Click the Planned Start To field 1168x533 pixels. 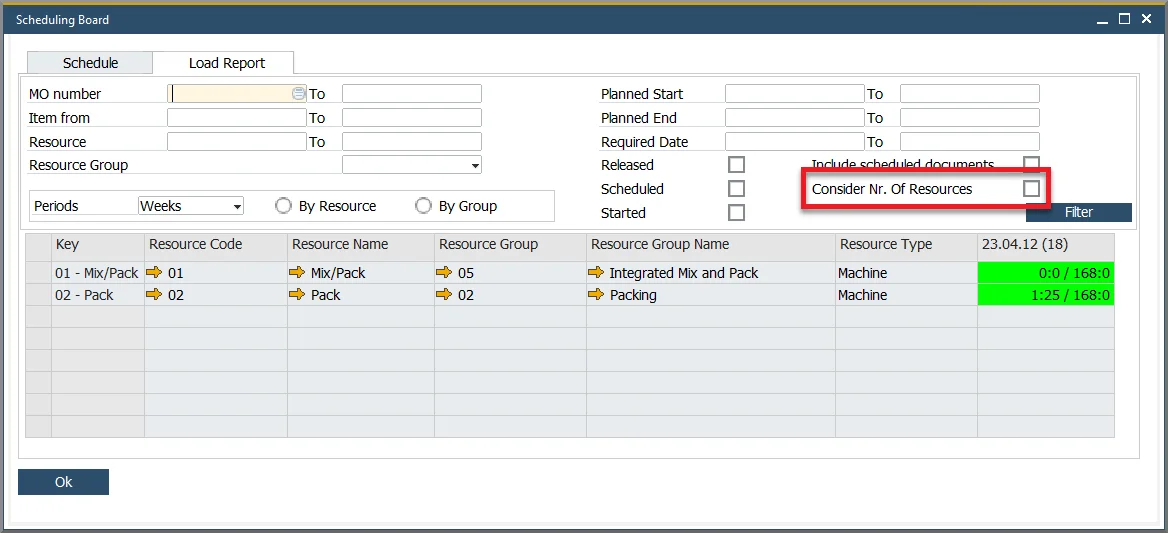pyautogui.click(x=970, y=94)
